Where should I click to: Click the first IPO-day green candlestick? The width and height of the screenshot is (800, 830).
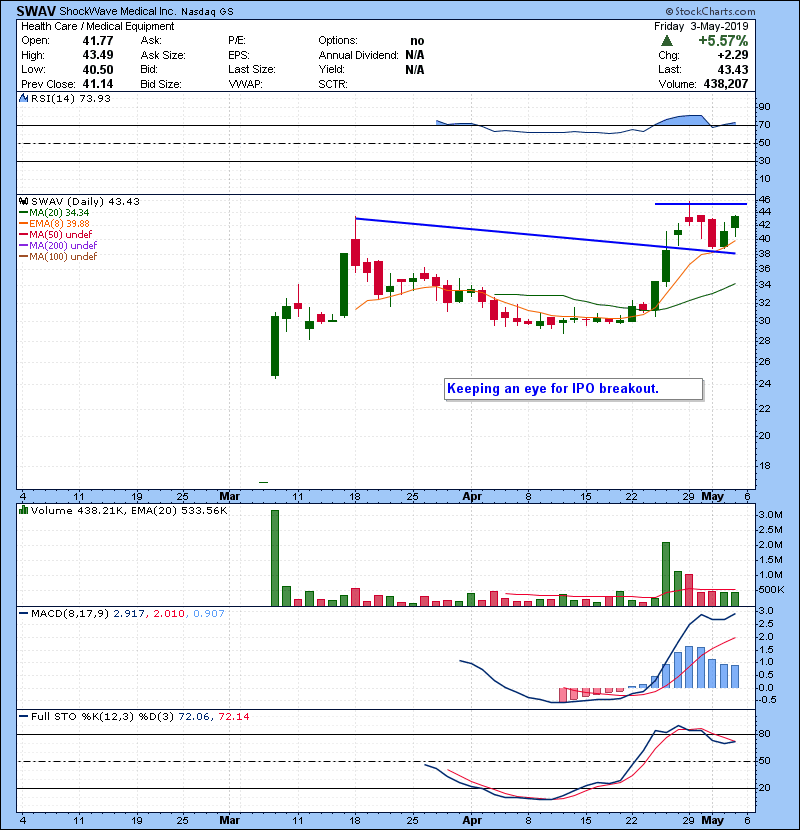click(275, 346)
